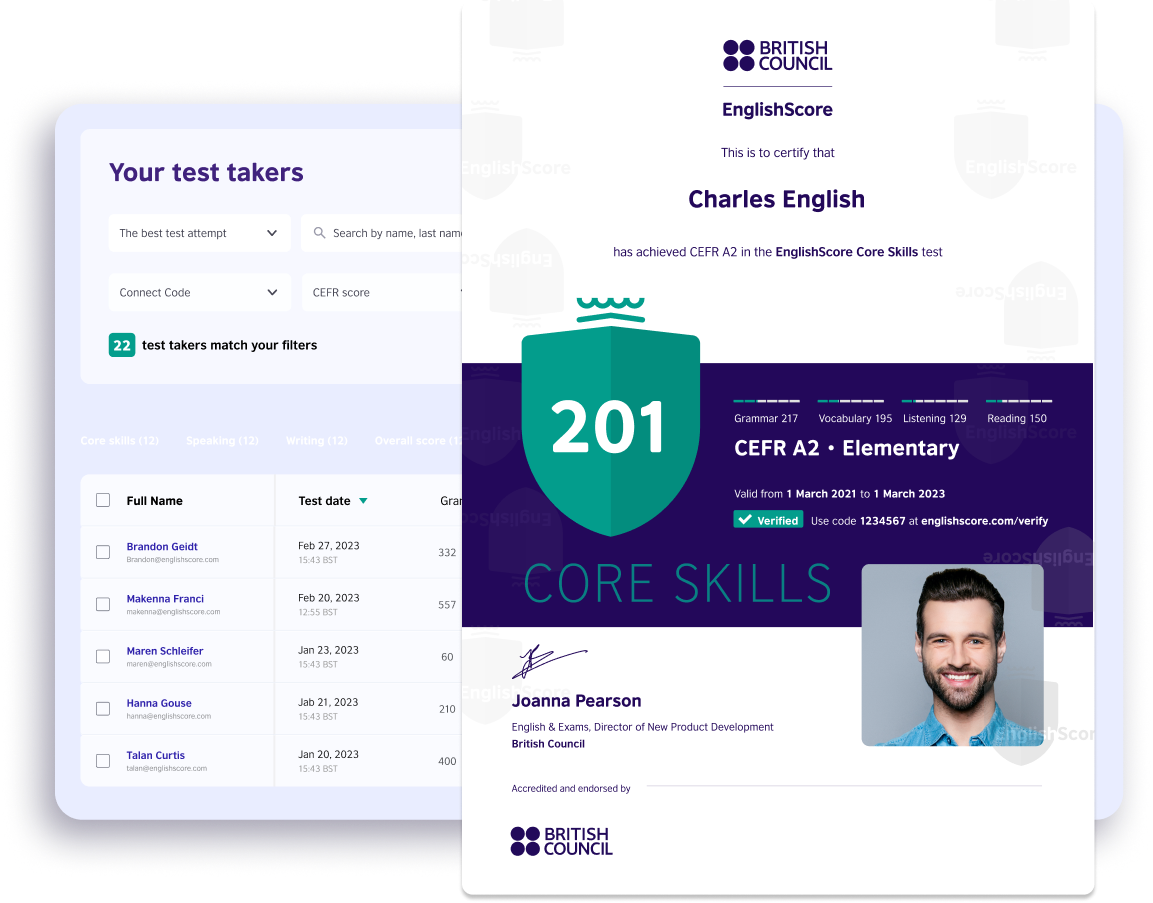Switch to the Speaking (12) tab
The image size is (1153, 903).
pos(222,440)
